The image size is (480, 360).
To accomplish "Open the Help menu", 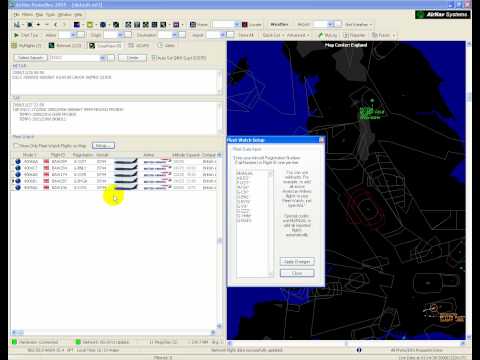I will 78,15.
